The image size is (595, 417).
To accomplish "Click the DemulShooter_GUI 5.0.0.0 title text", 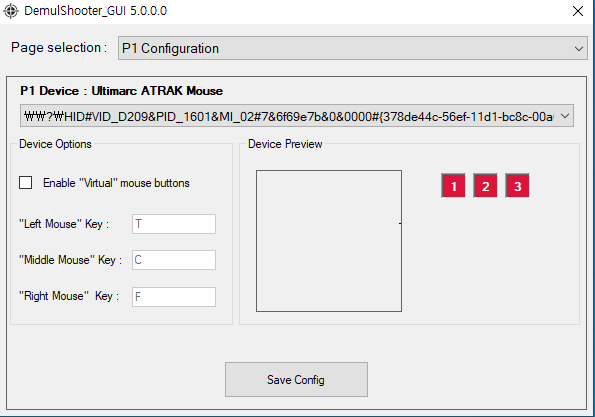I will (x=96, y=11).
